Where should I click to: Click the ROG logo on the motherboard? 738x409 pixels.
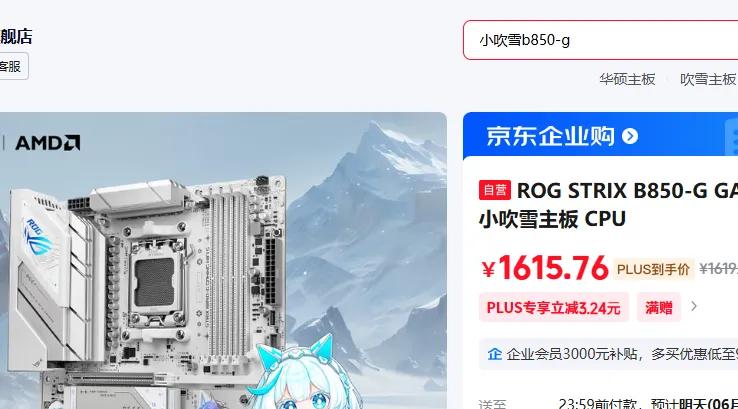(37, 237)
